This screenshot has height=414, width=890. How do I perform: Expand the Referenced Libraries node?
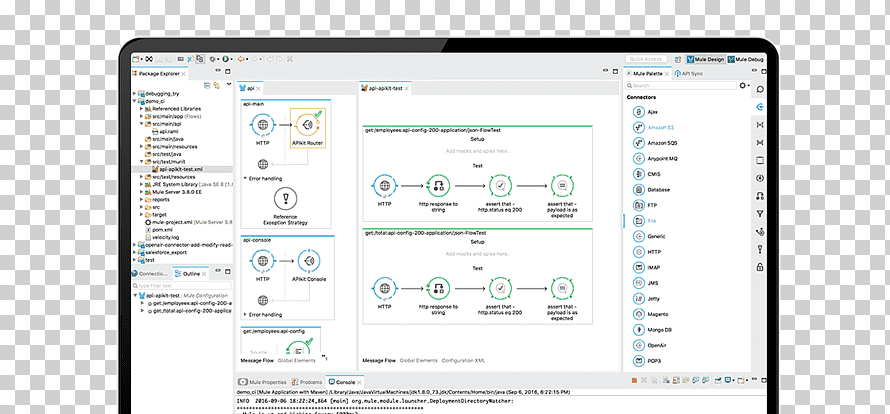point(142,108)
